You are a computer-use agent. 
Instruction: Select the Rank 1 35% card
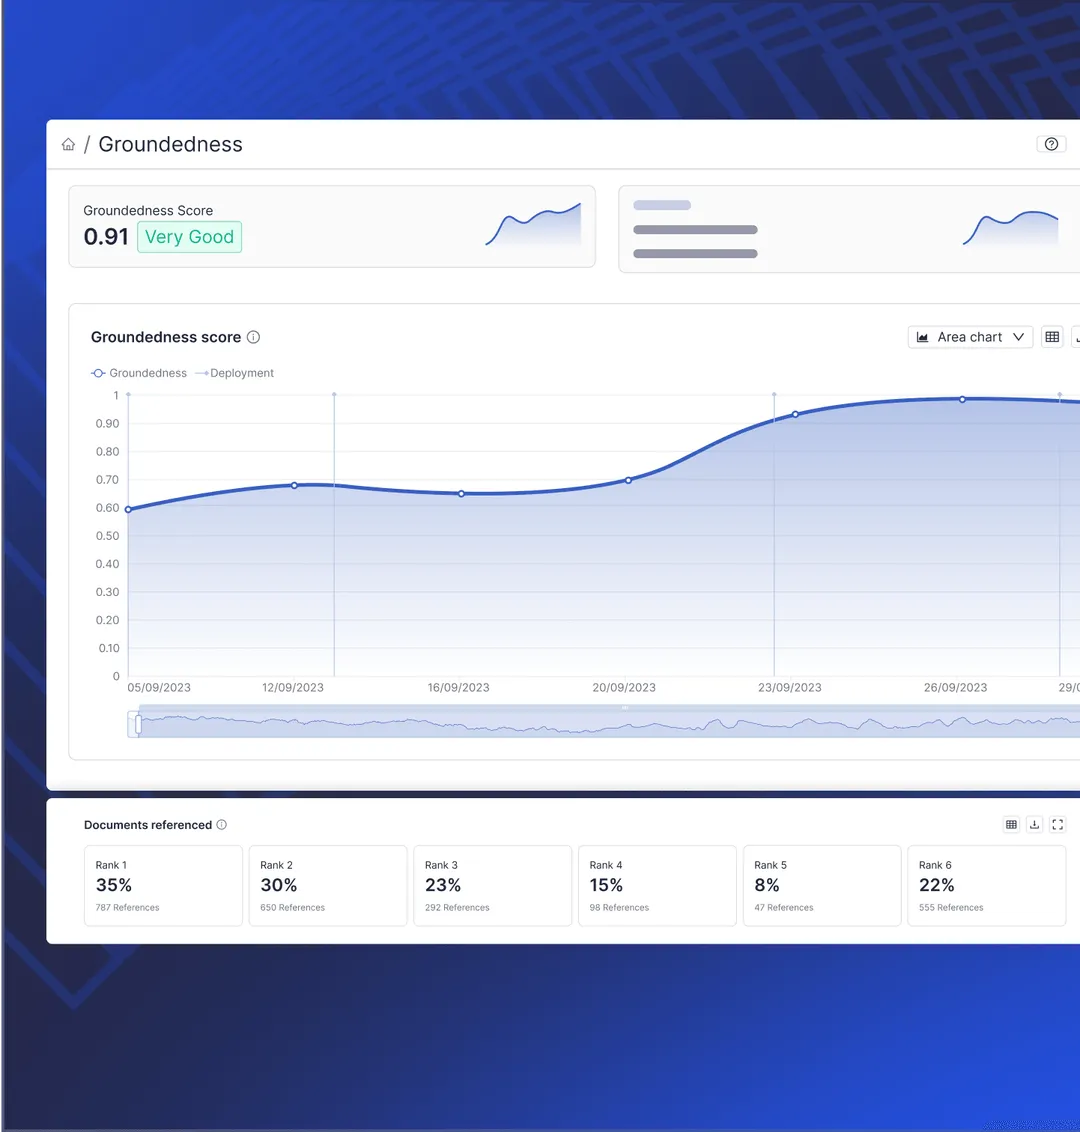pos(163,886)
